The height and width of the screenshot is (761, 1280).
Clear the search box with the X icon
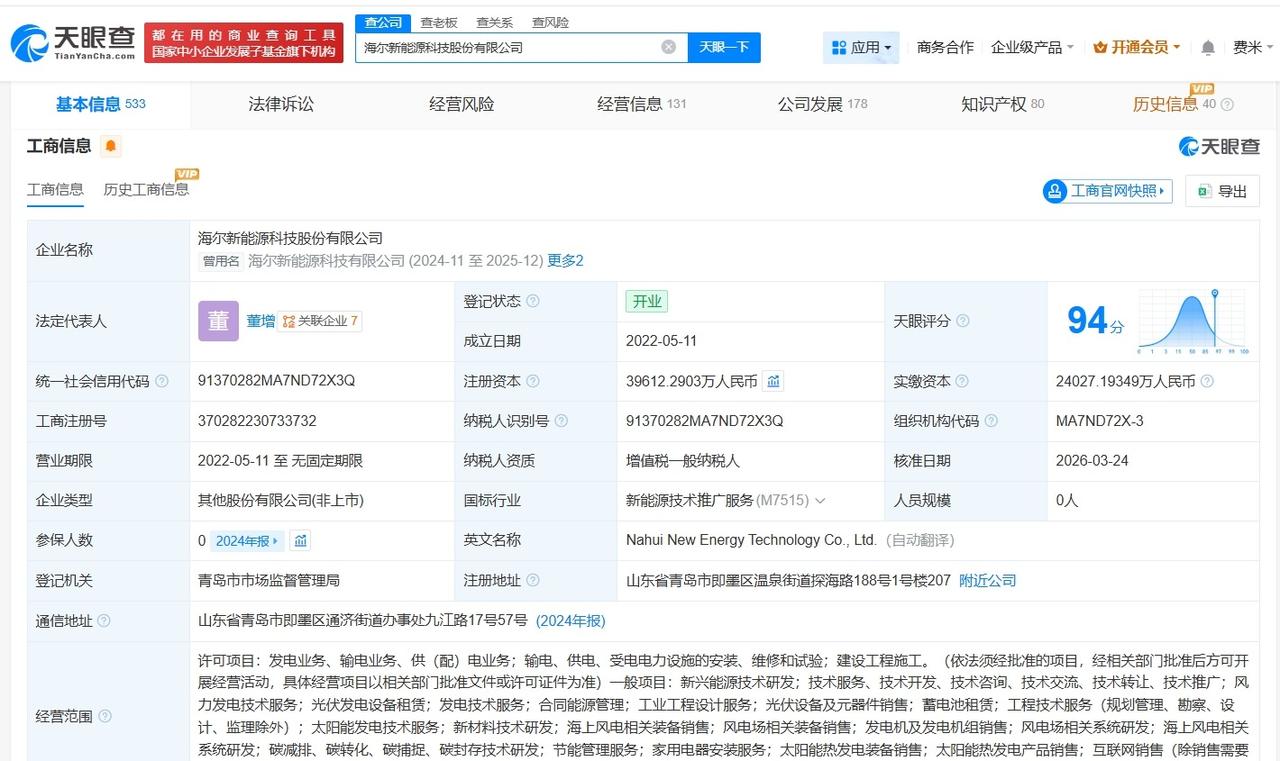[x=668, y=47]
